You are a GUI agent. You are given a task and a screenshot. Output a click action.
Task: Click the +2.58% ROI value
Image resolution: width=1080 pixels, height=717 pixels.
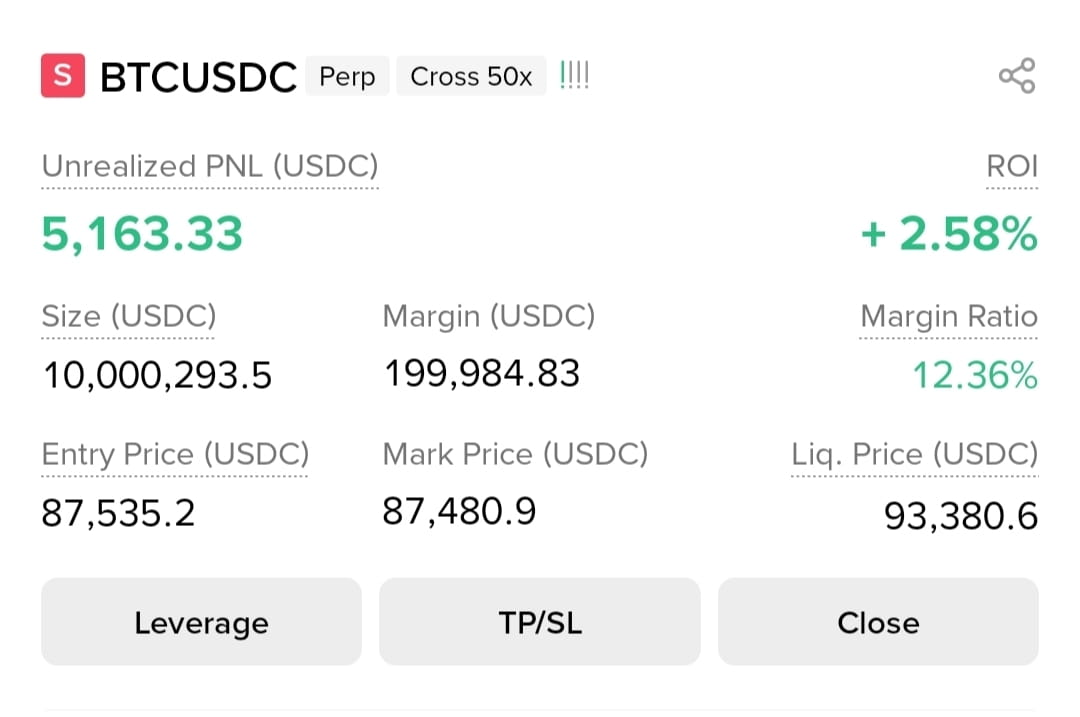coord(949,234)
